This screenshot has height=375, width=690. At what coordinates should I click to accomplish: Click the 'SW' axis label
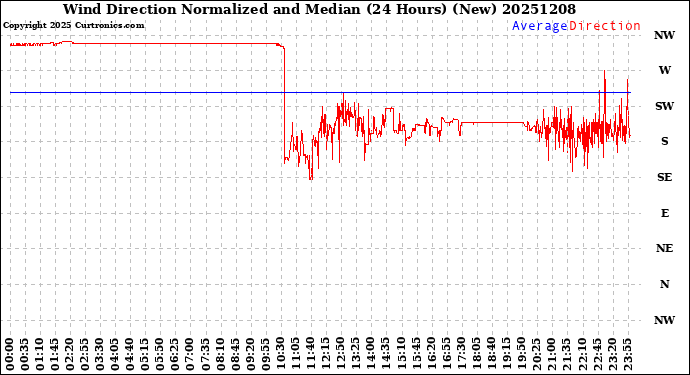[x=664, y=106]
